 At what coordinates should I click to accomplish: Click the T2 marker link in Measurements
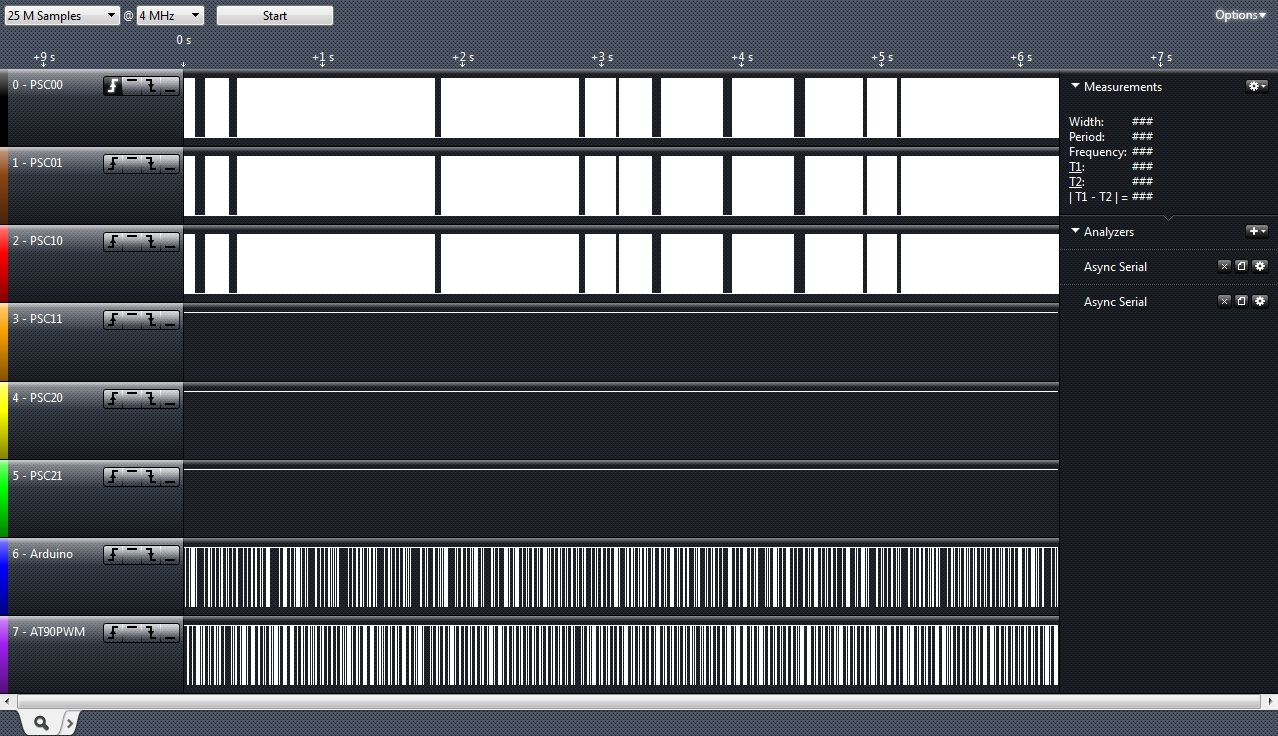pyautogui.click(x=1076, y=182)
